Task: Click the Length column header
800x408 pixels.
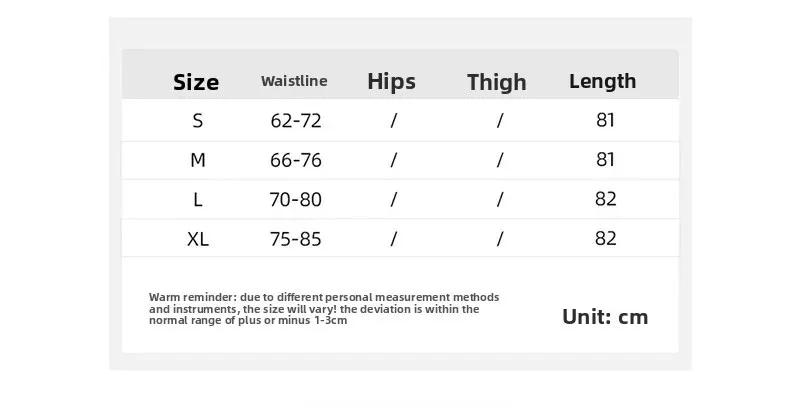Action: pyautogui.click(x=602, y=81)
